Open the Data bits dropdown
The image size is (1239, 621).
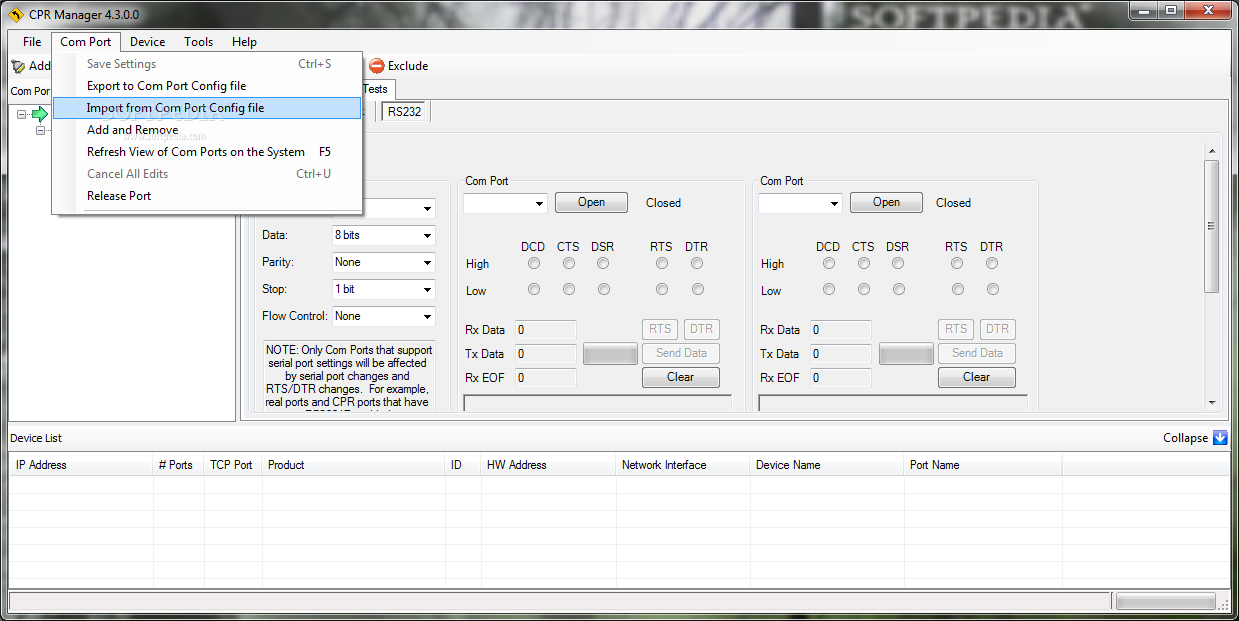pos(427,236)
